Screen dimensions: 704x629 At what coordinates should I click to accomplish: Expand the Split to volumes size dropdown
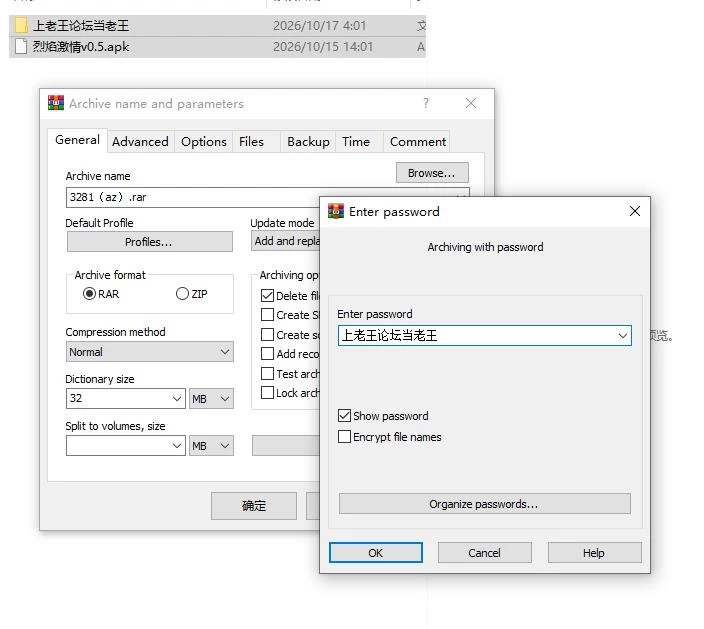177,446
